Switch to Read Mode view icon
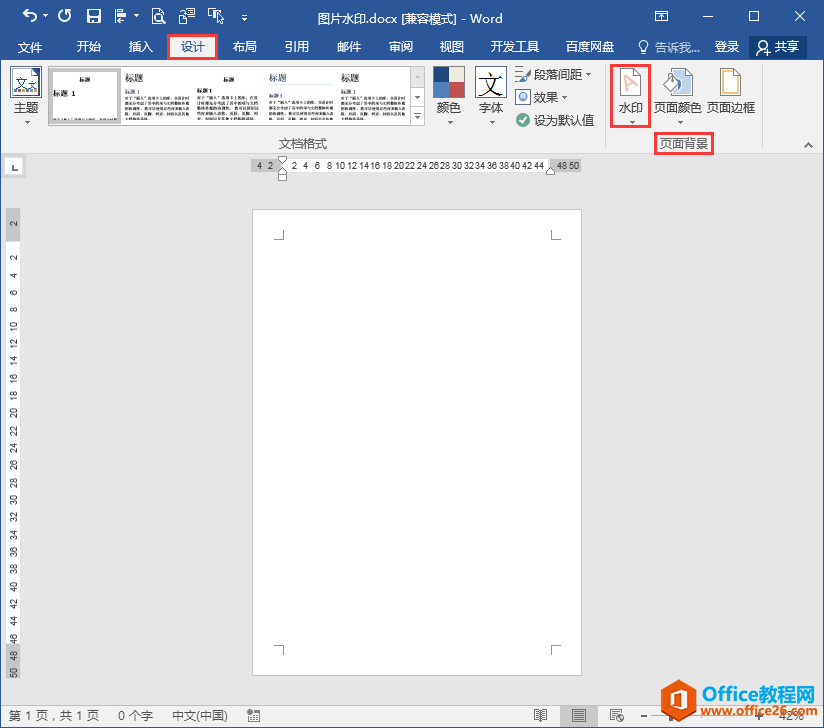The height and width of the screenshot is (728, 824). coord(540,715)
